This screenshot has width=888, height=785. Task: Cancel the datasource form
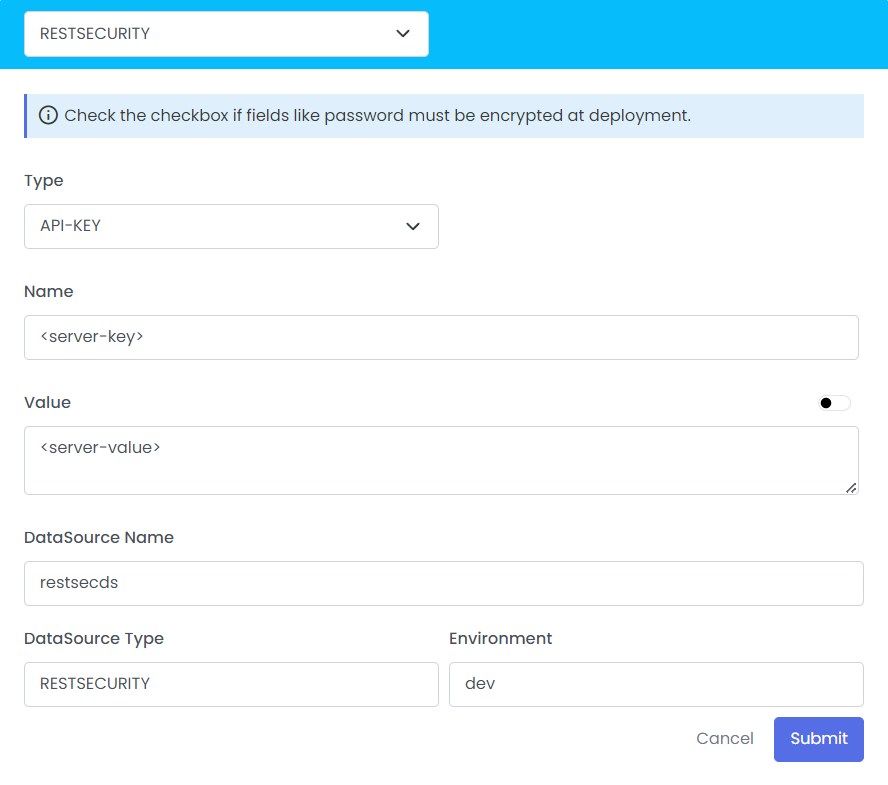[724, 739]
